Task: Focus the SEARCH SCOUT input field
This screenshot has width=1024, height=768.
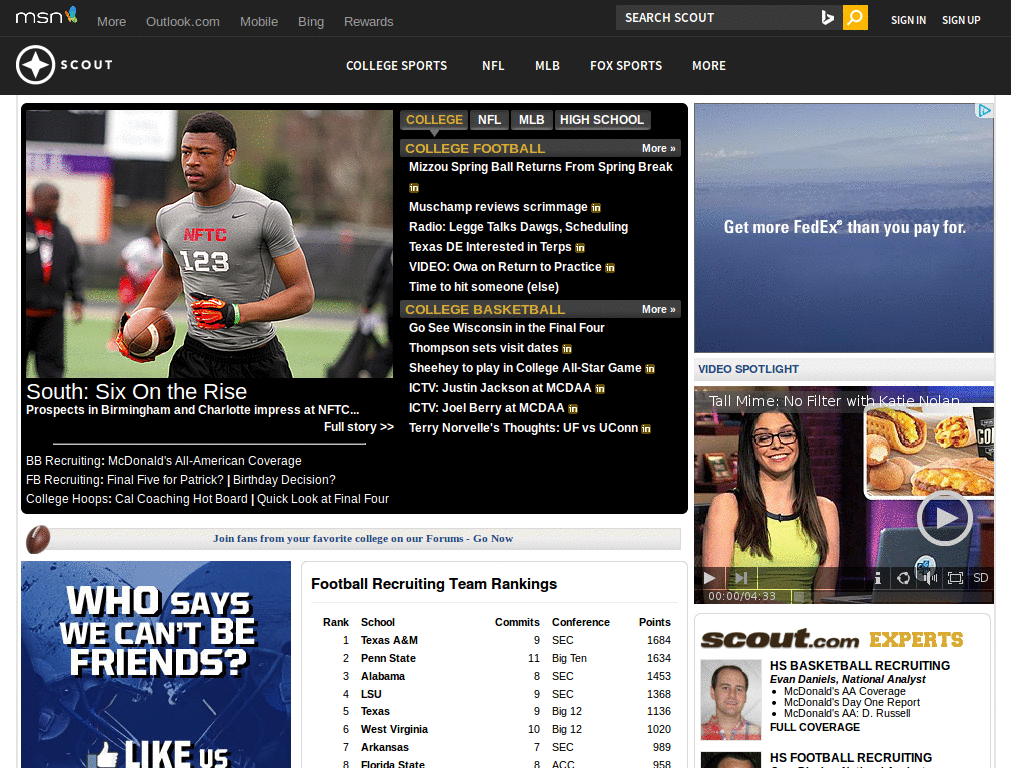Action: pos(715,18)
